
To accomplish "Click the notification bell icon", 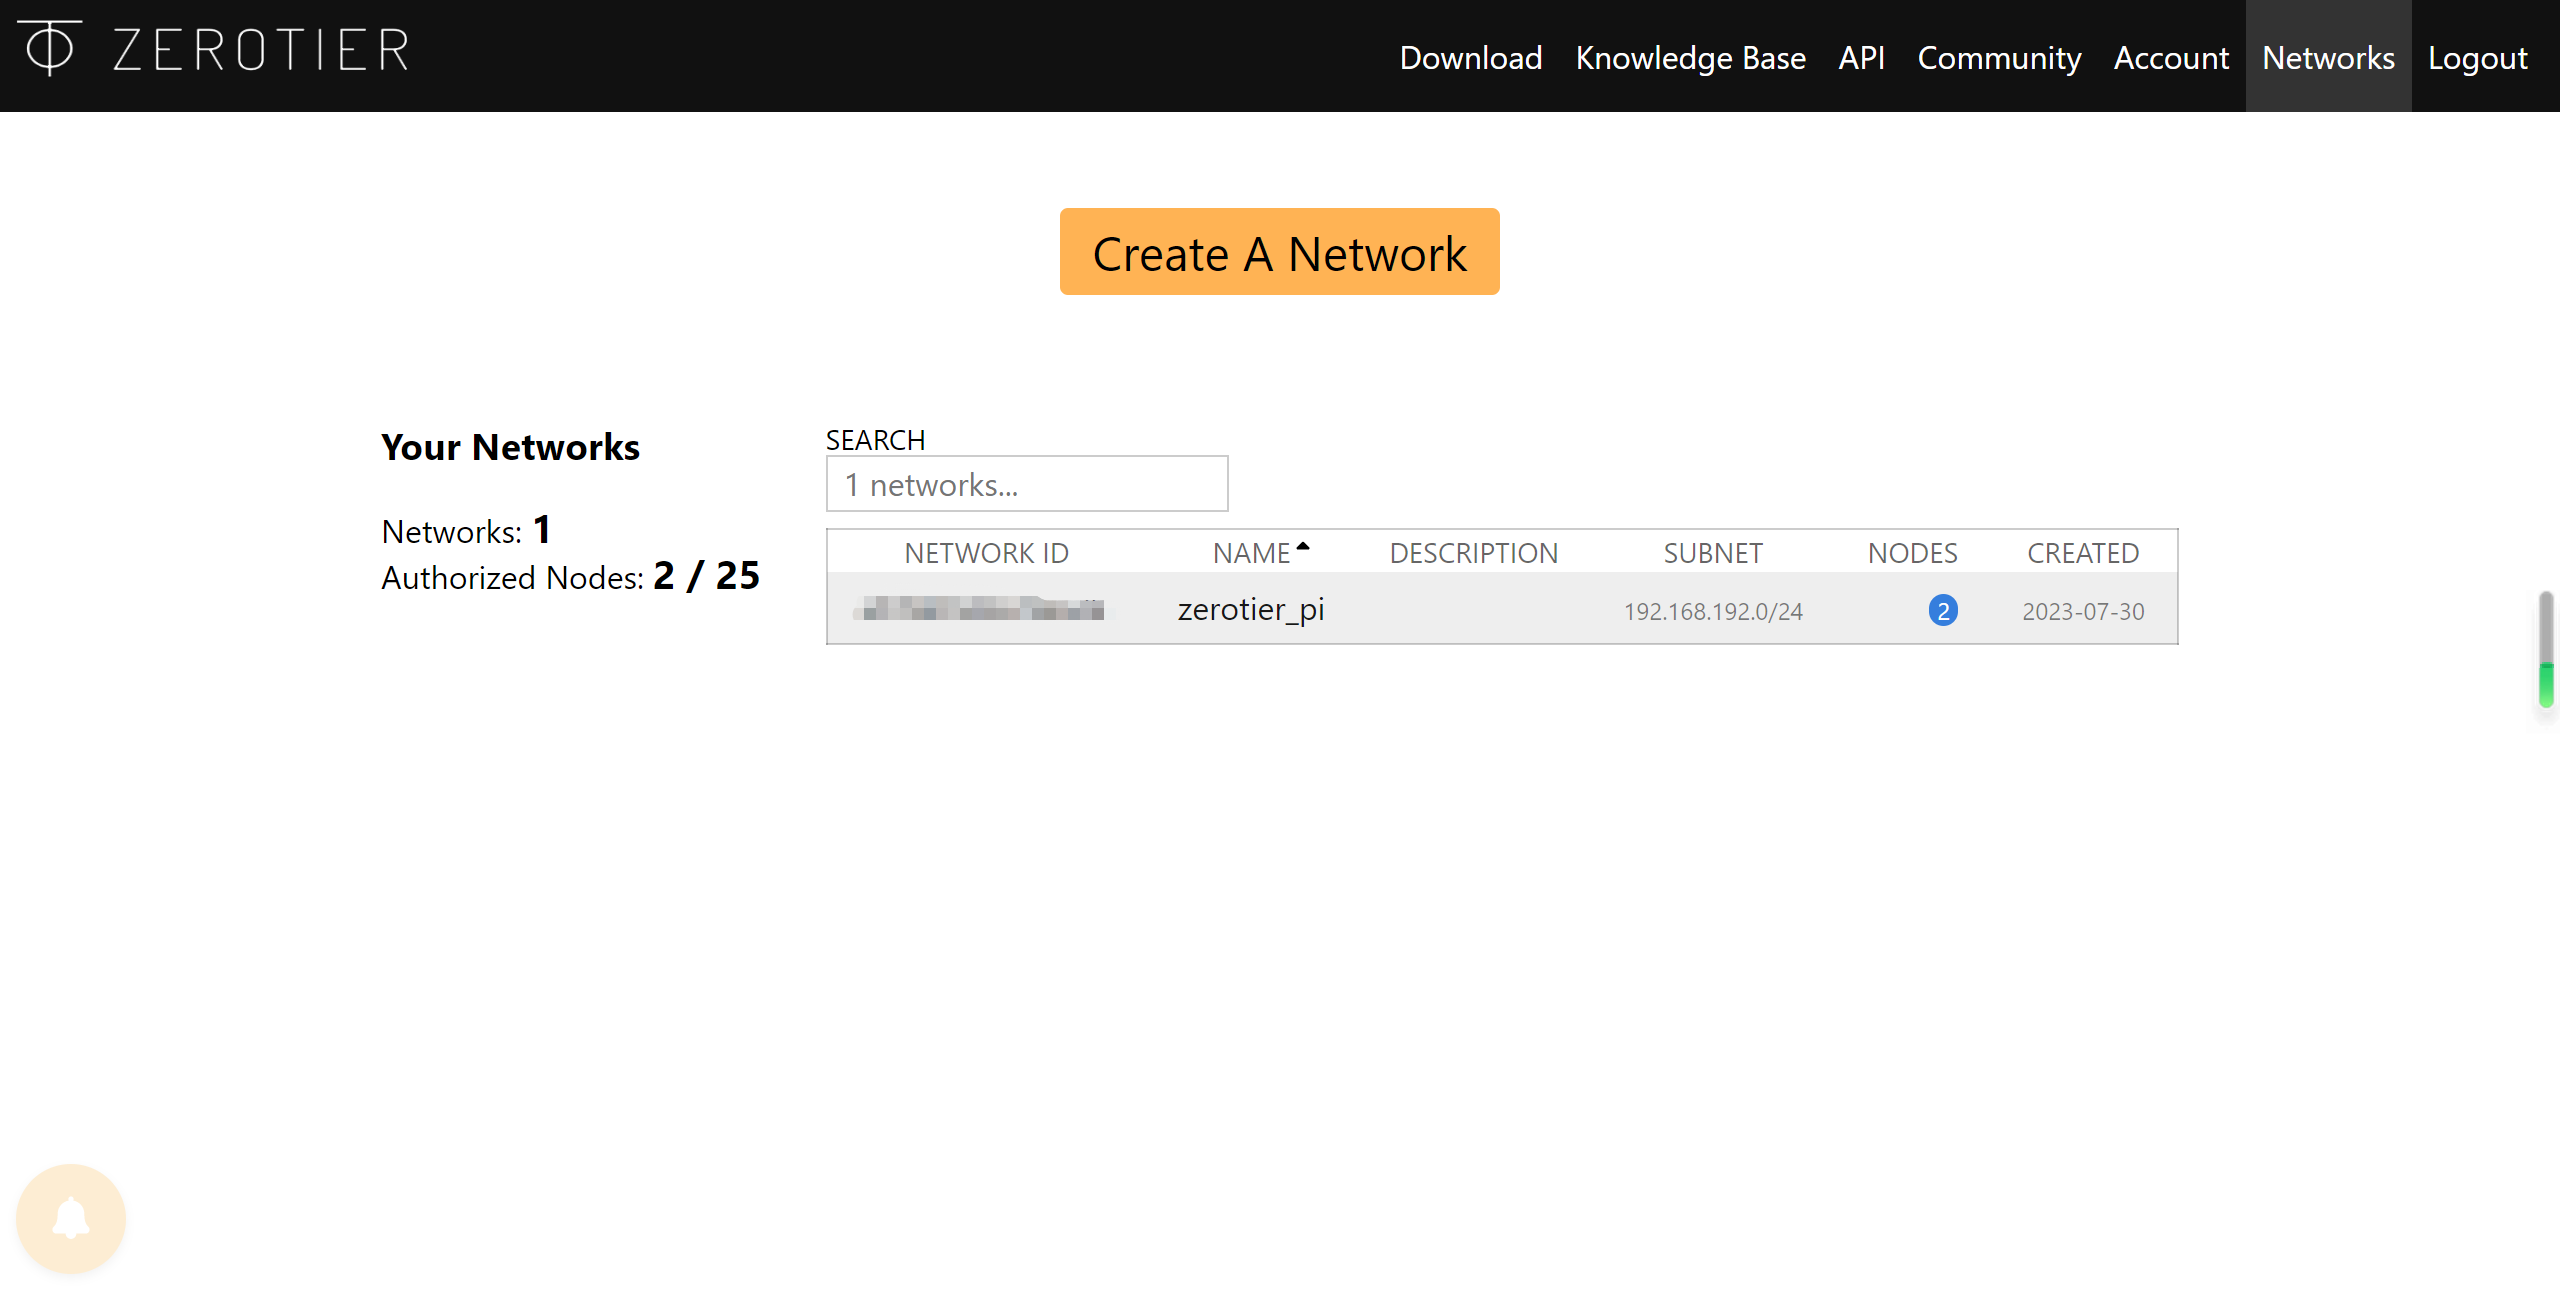I will pyautogui.click(x=71, y=1218).
